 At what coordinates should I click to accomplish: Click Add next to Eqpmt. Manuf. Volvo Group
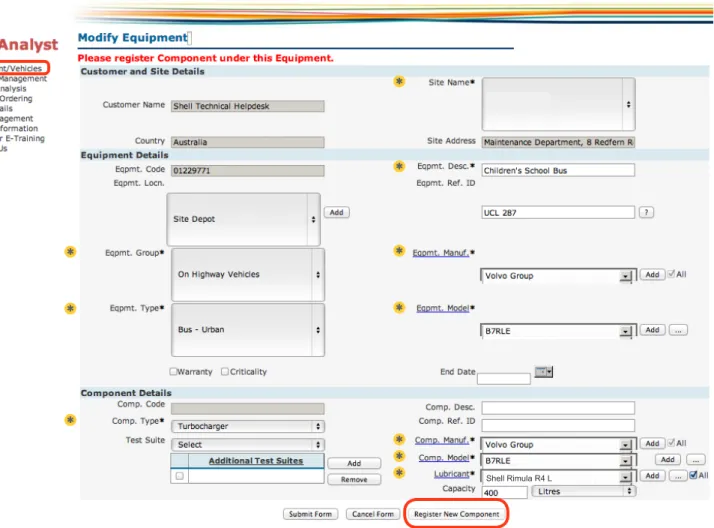(652, 274)
